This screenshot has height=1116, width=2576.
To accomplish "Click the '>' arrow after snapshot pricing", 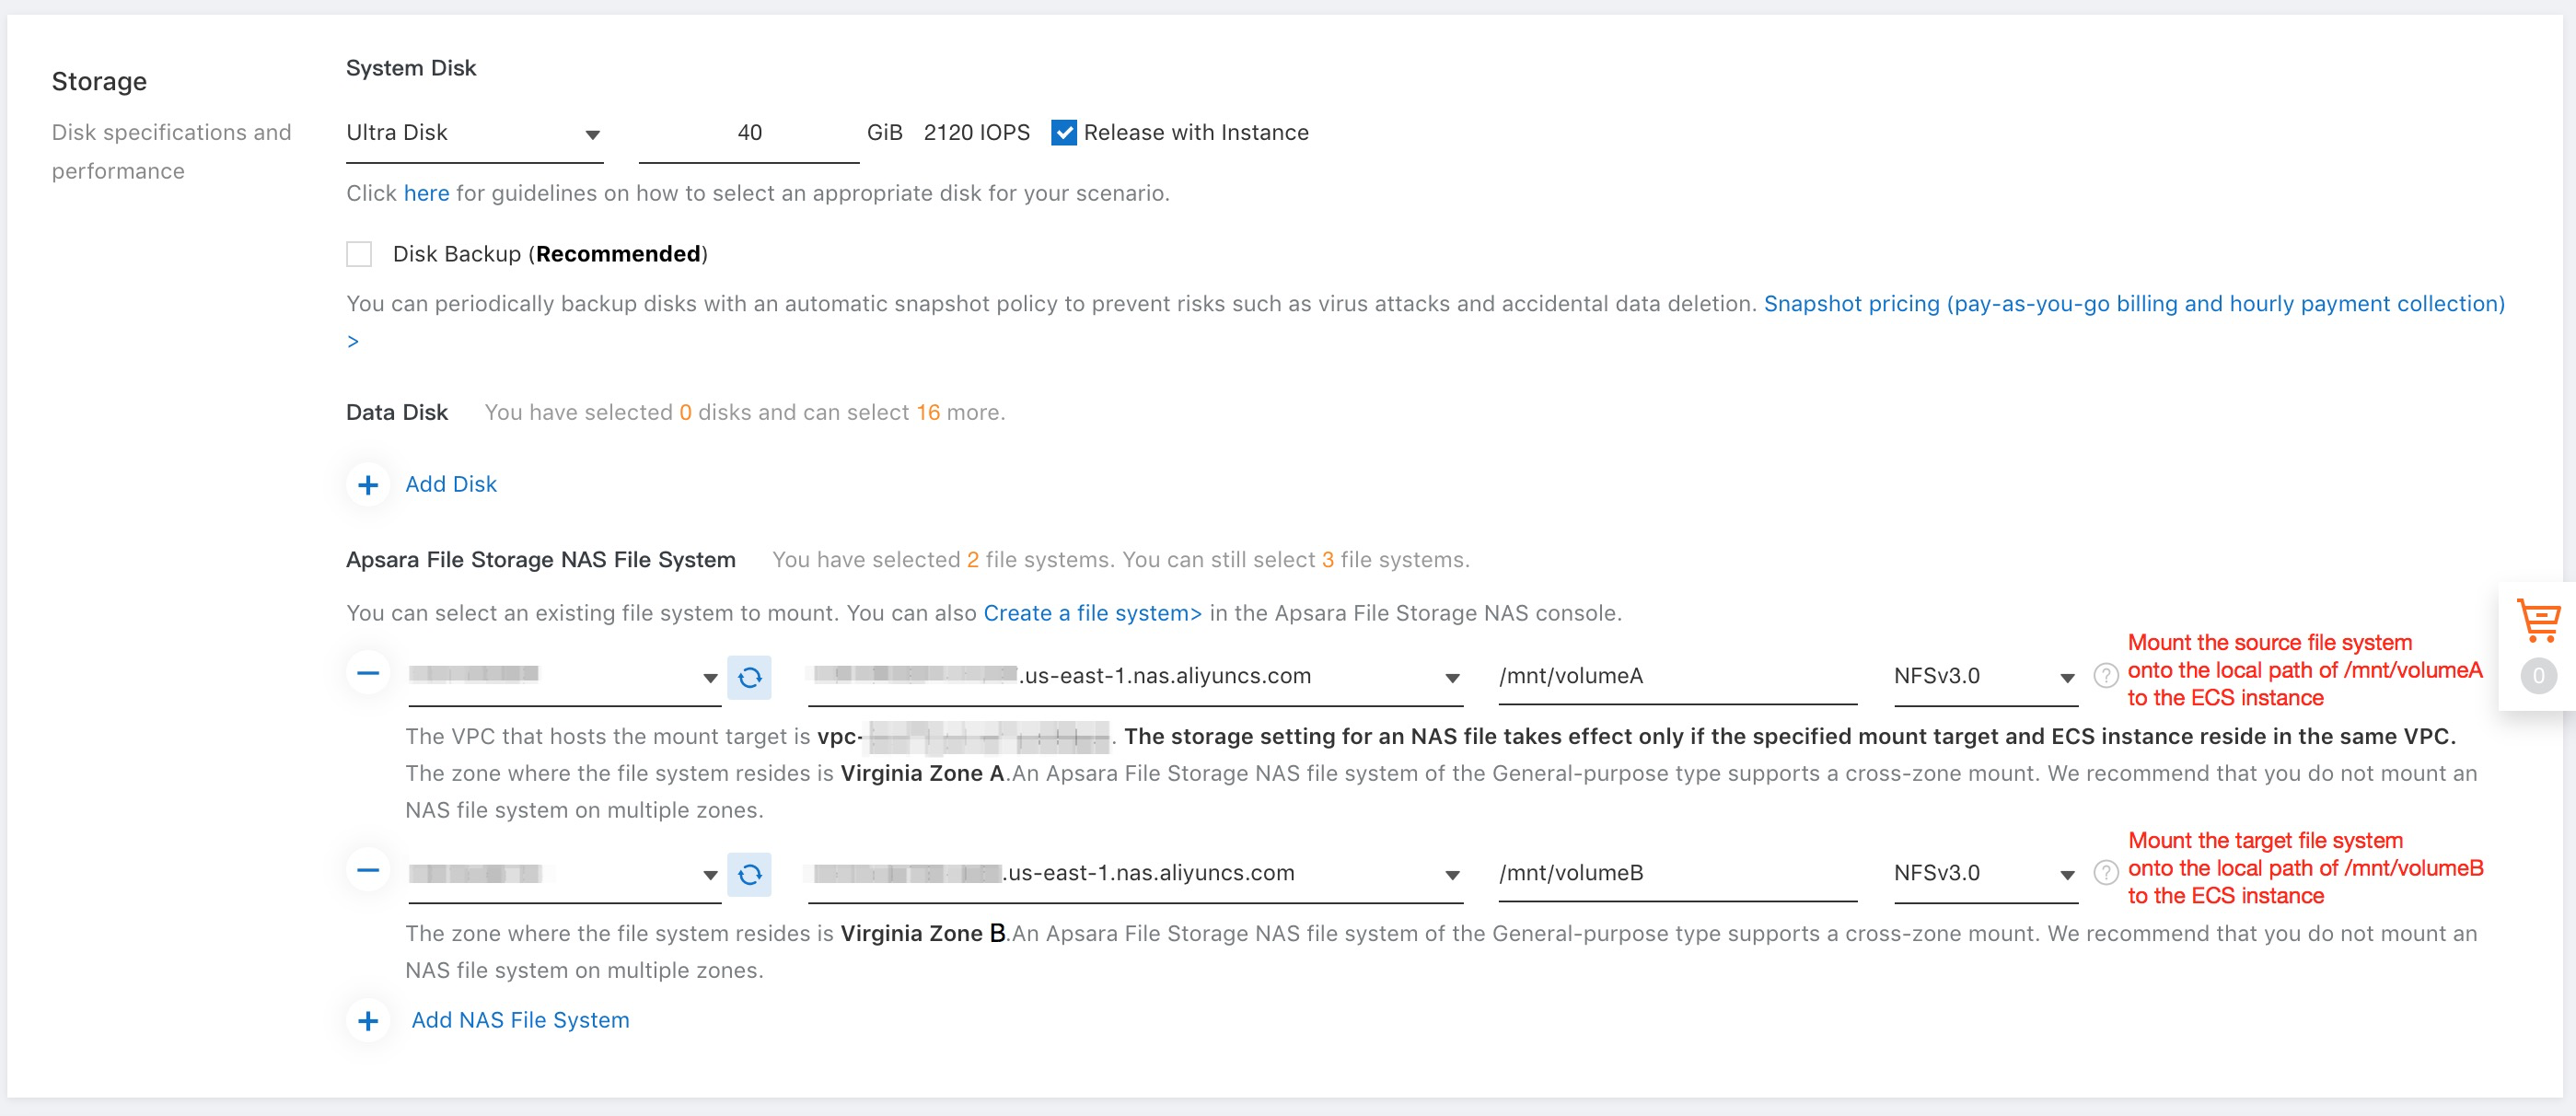I will tap(352, 341).
